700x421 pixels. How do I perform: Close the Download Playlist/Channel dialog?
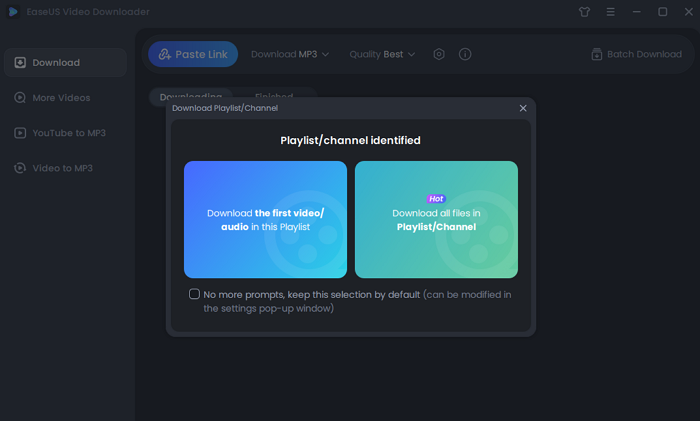523,108
